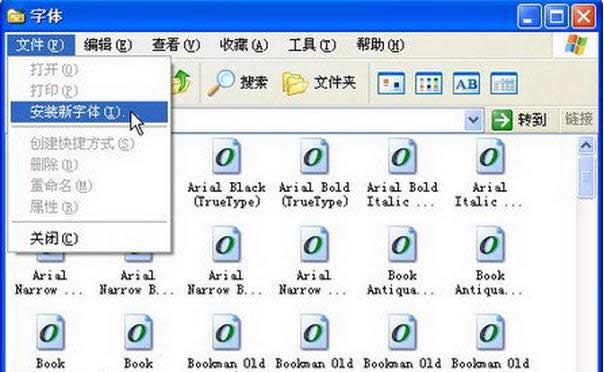Click the Links (链接) toolbar label
This screenshot has height=372, width=604.
(x=579, y=119)
